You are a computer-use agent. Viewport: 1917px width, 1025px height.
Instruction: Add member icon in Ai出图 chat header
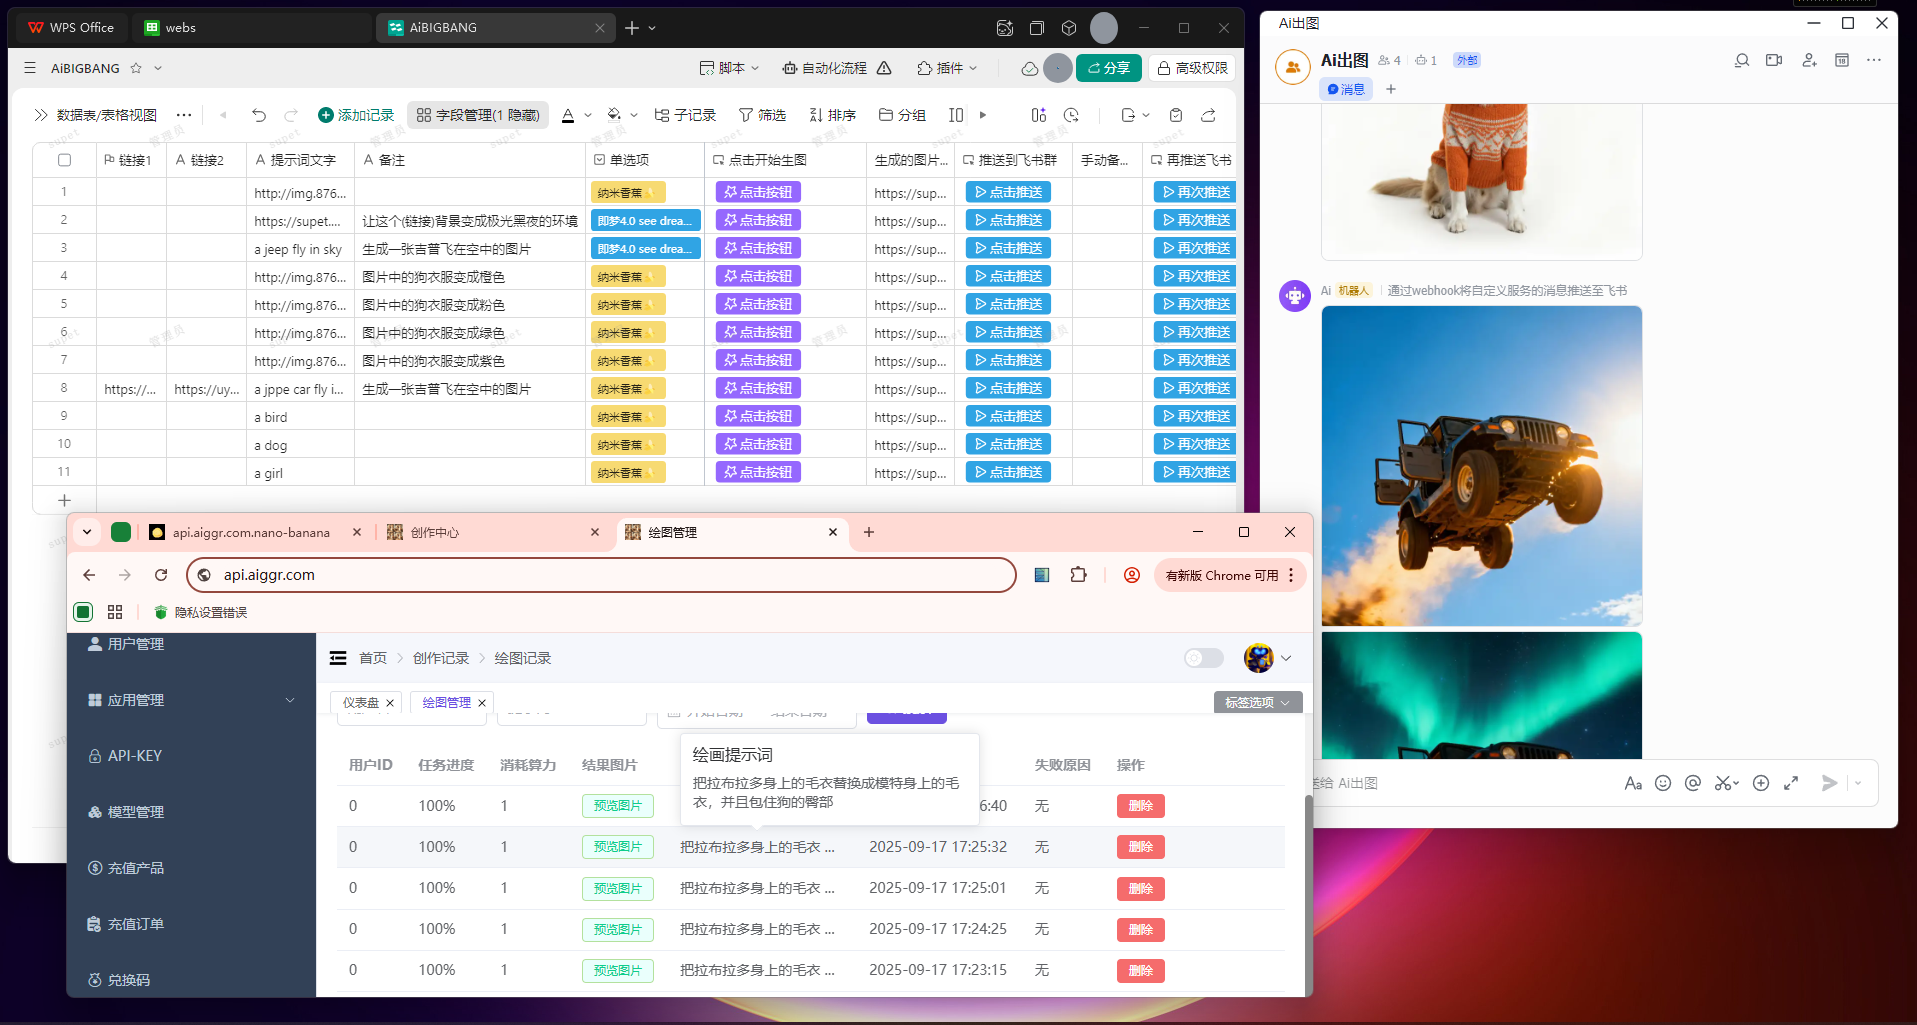(1809, 60)
